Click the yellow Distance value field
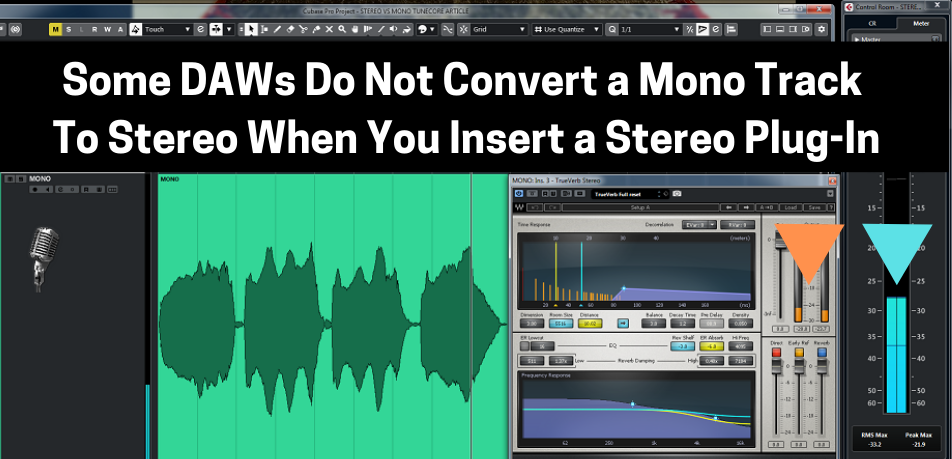The image size is (952, 459). [590, 324]
